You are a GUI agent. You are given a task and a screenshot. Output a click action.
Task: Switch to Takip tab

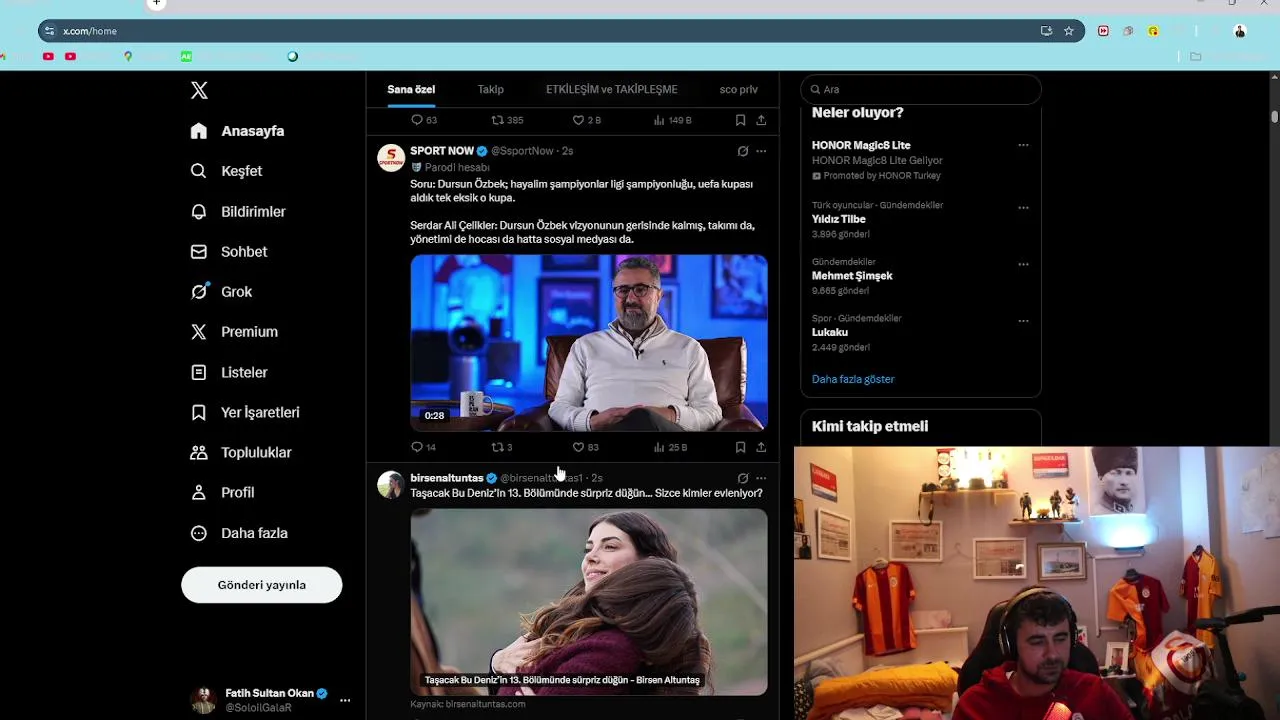tap(491, 89)
